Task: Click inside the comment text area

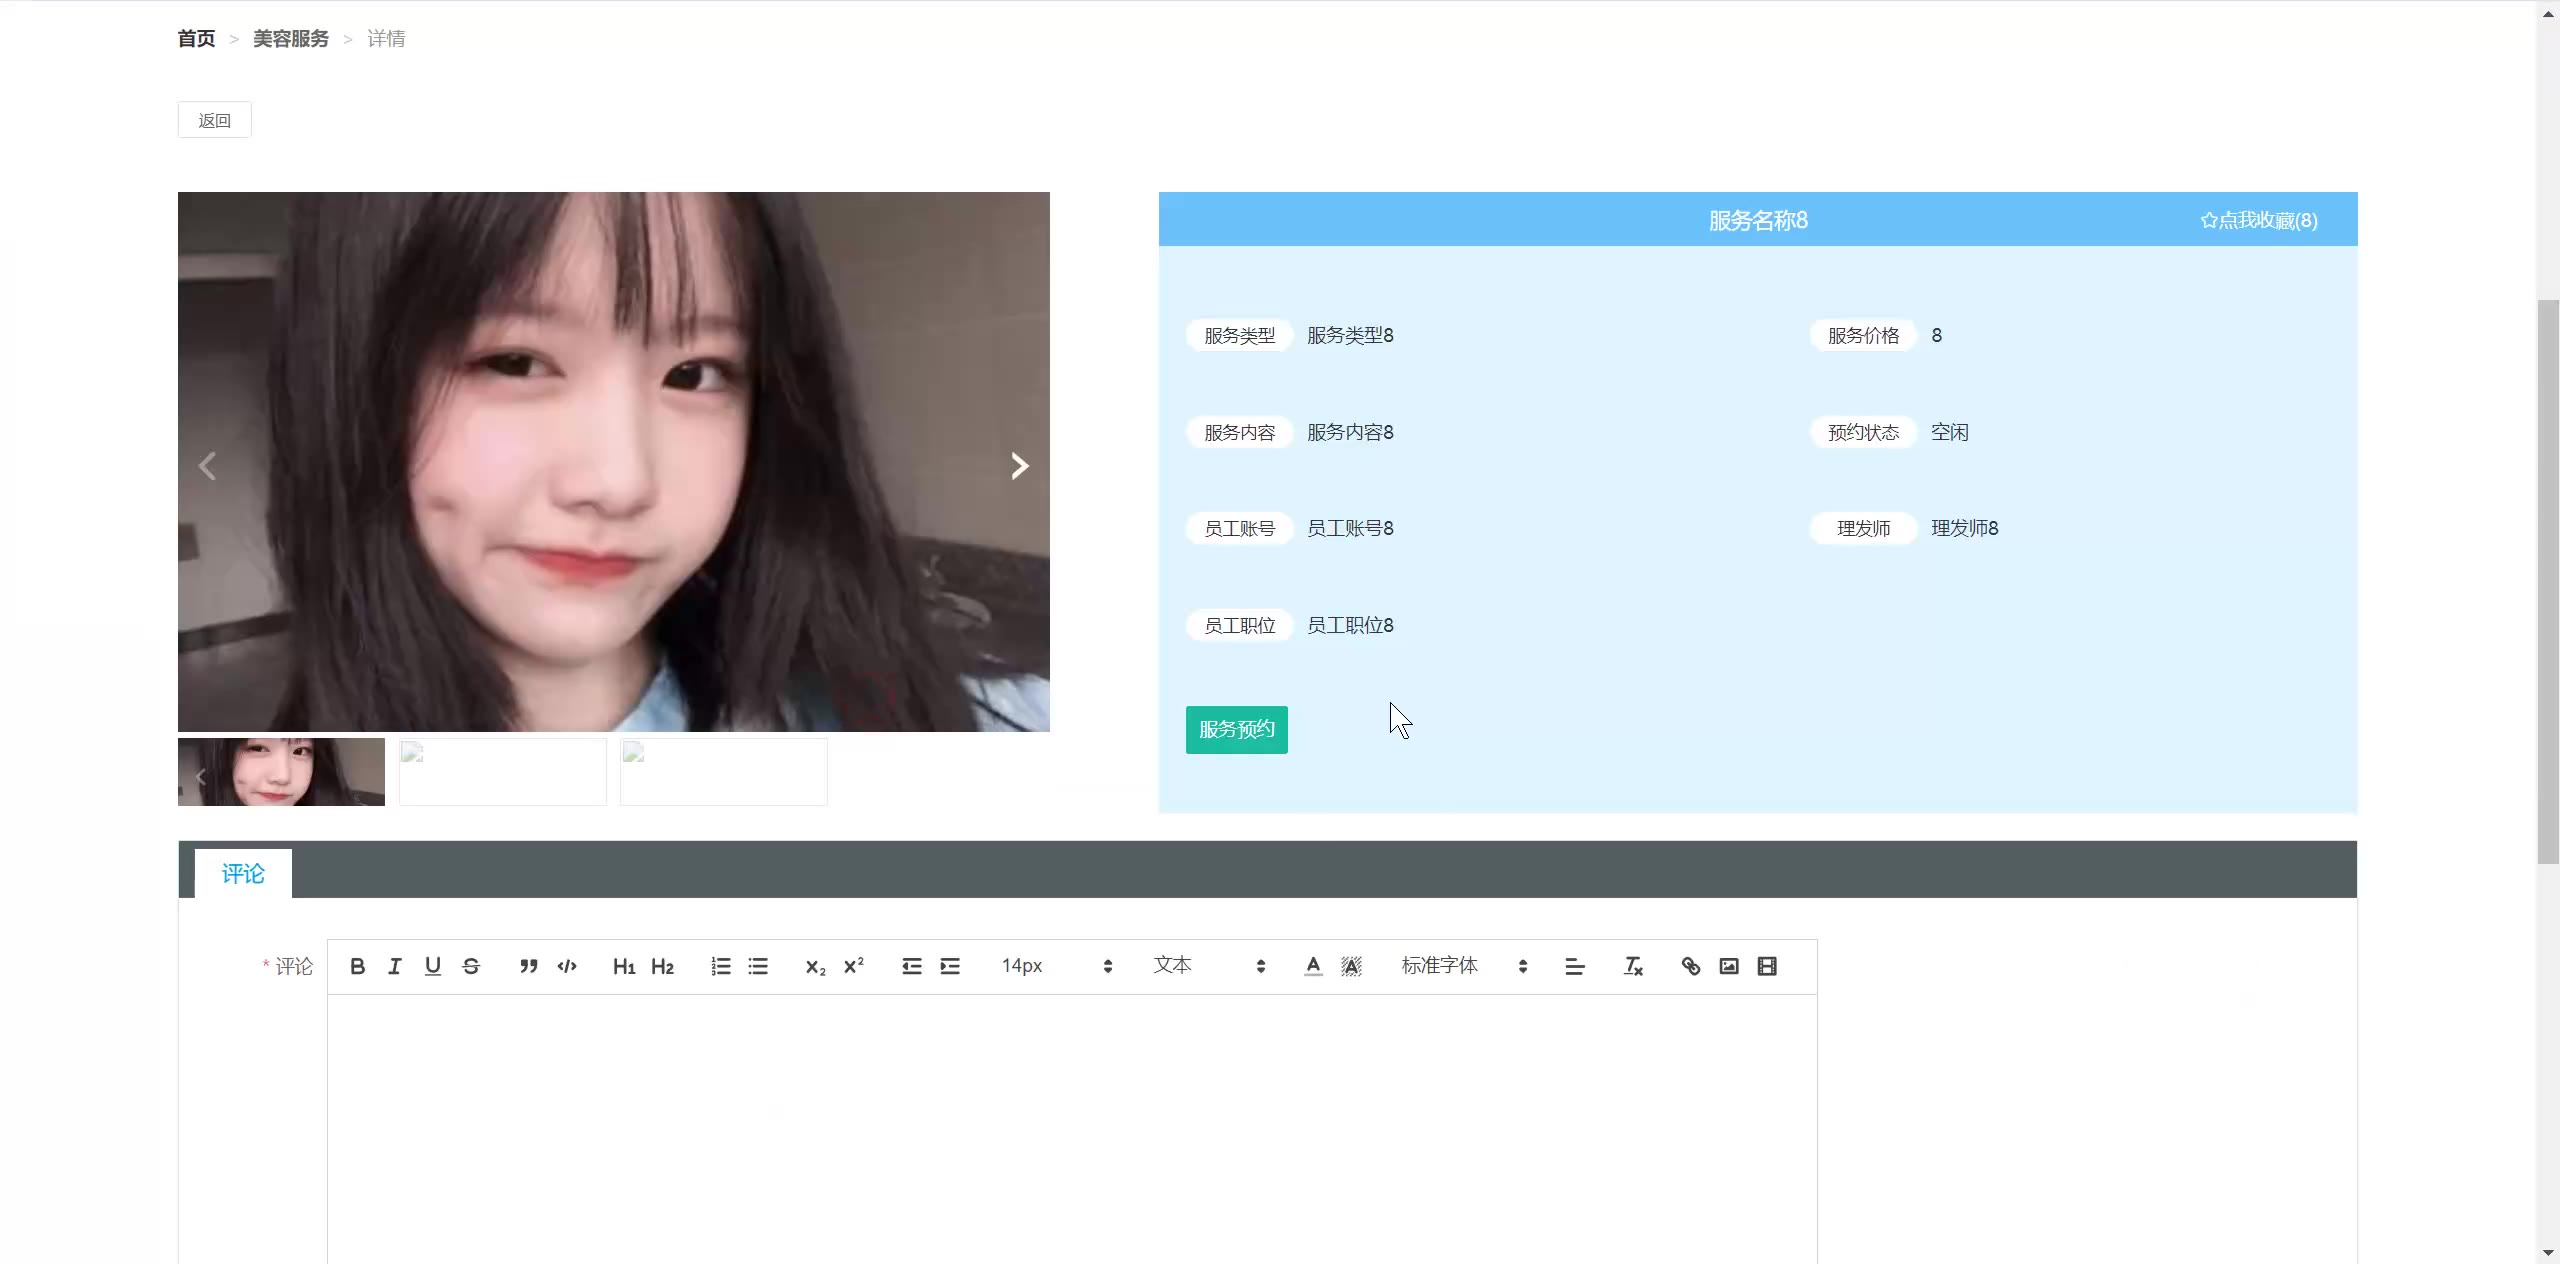Action: pyautogui.click(x=1072, y=1130)
